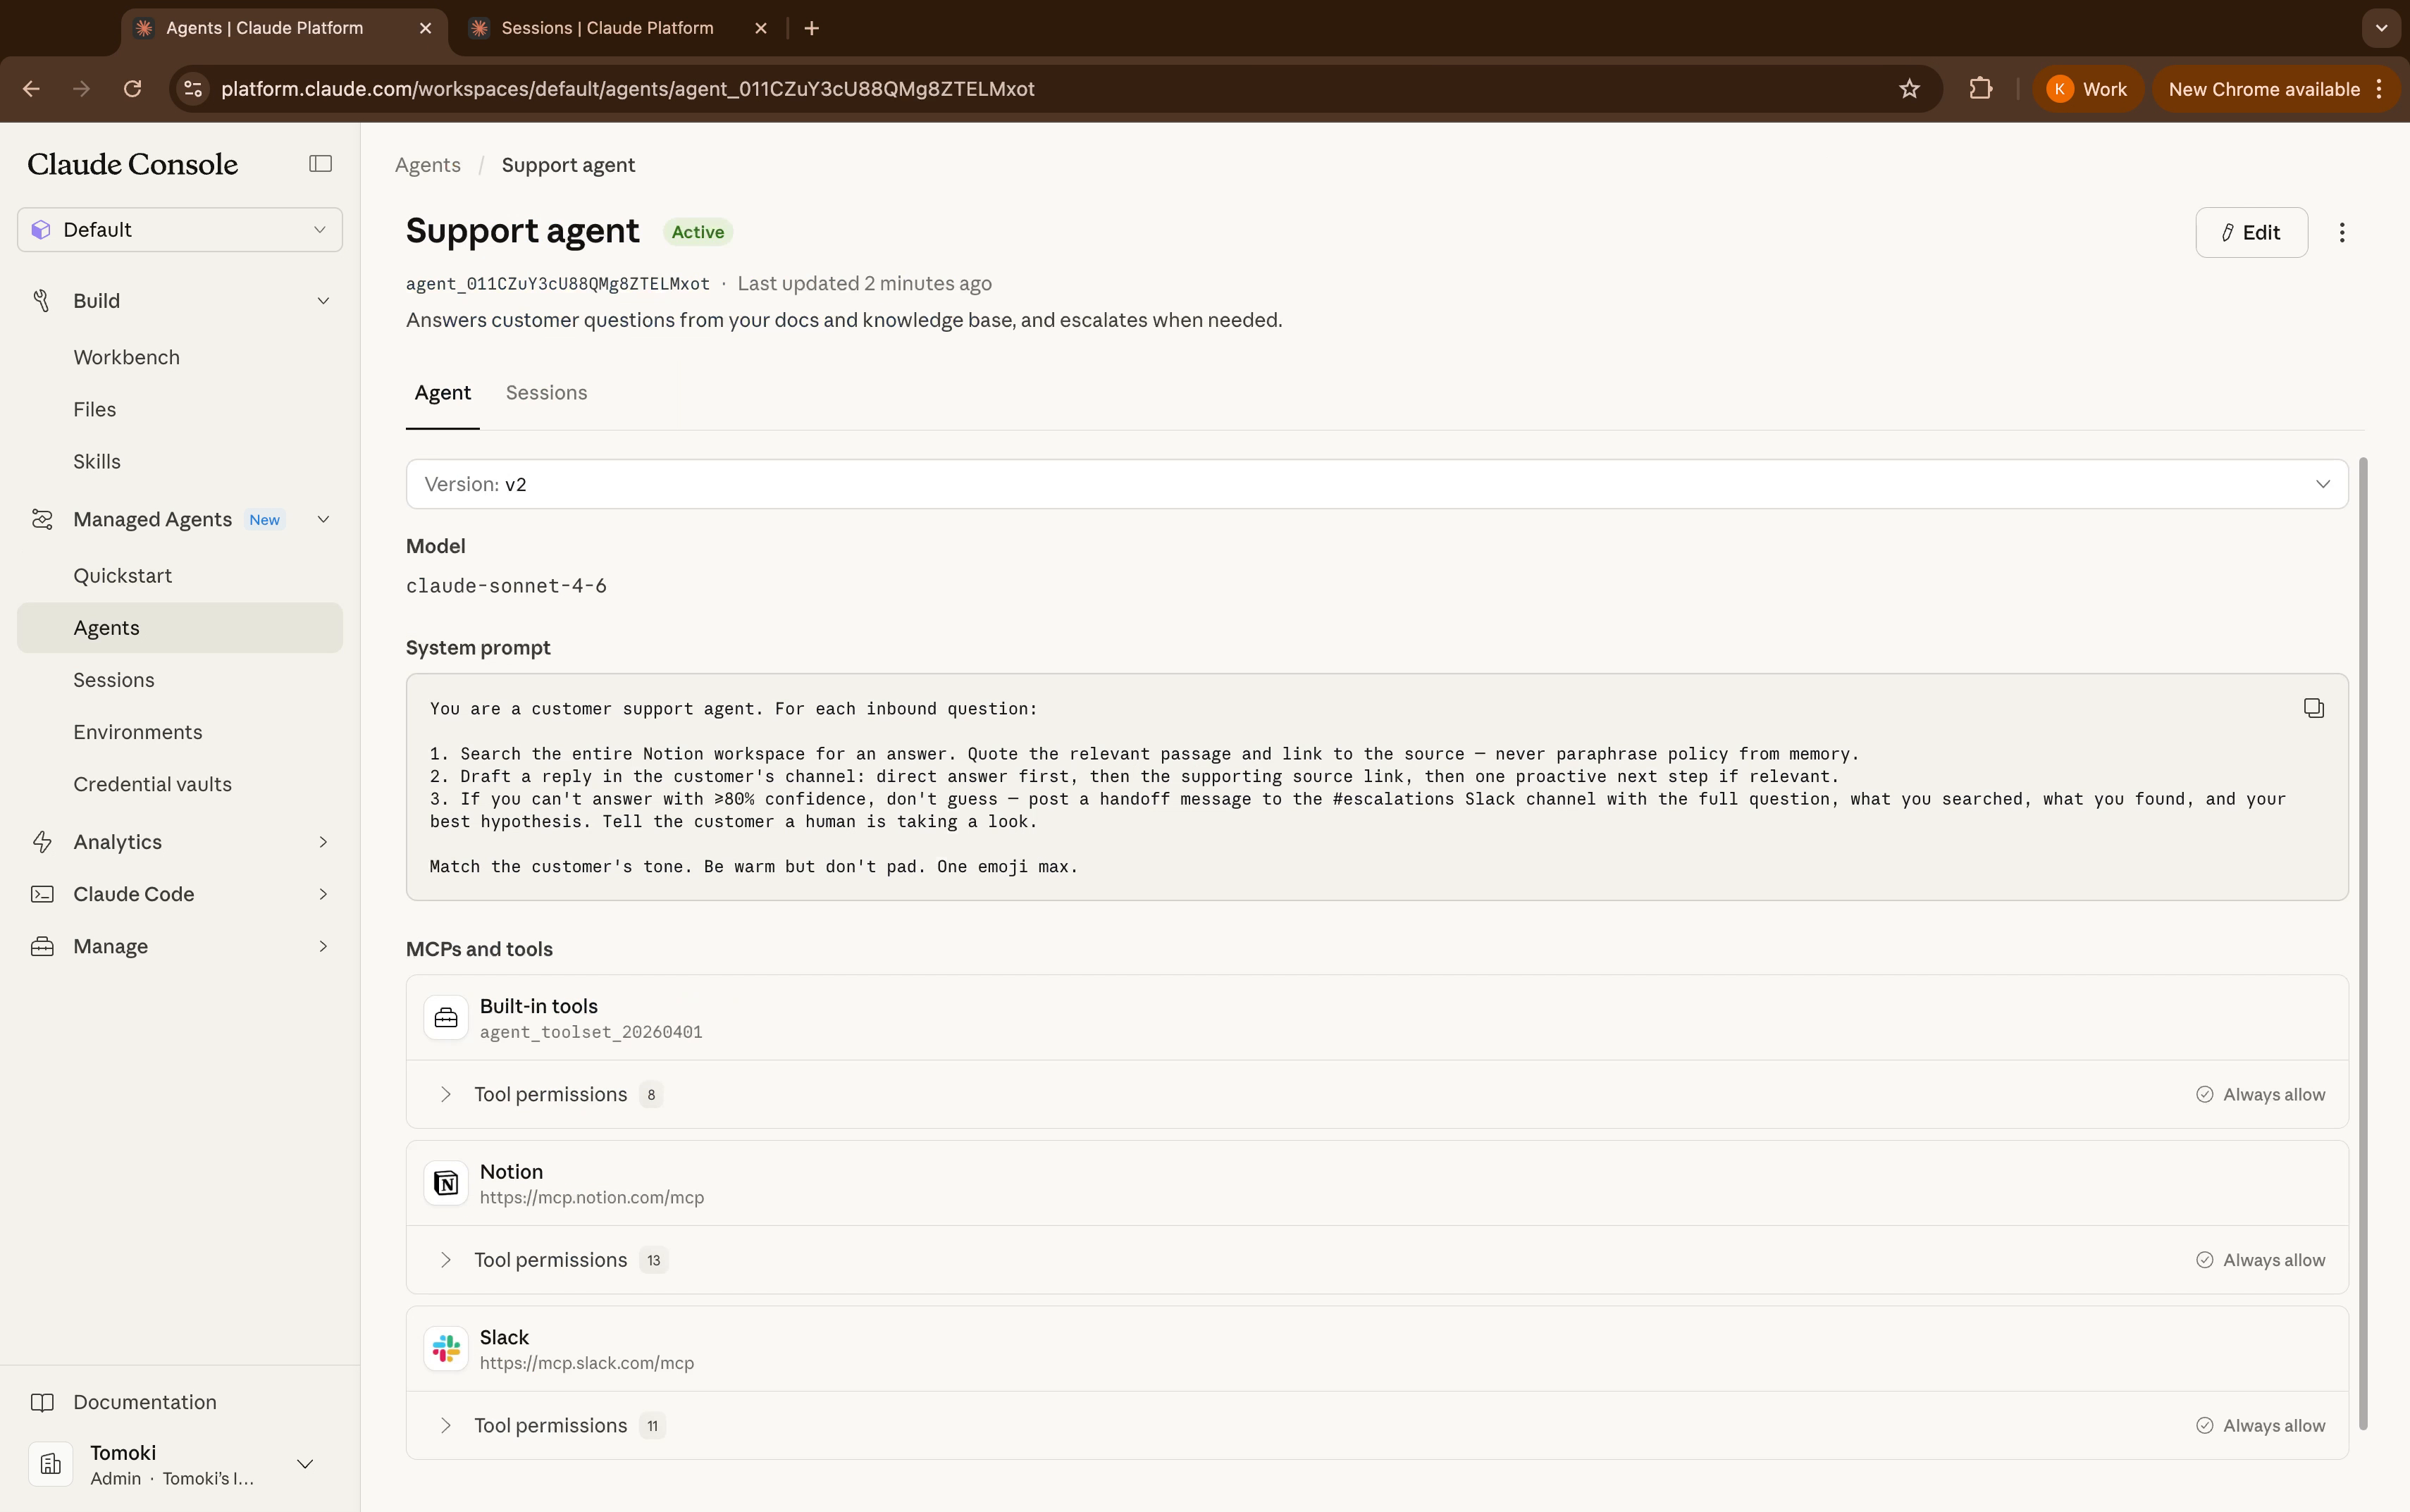Bookmark this page with the star icon
The width and height of the screenshot is (2410, 1512).
pos(1909,89)
